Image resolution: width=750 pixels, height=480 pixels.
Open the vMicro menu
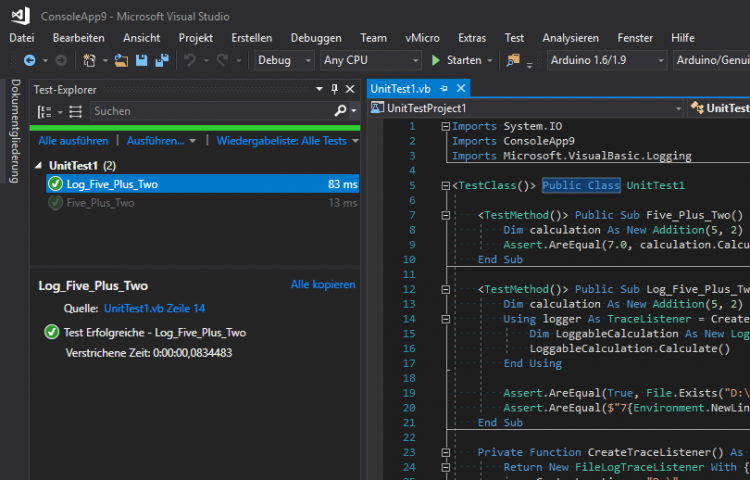click(x=422, y=38)
